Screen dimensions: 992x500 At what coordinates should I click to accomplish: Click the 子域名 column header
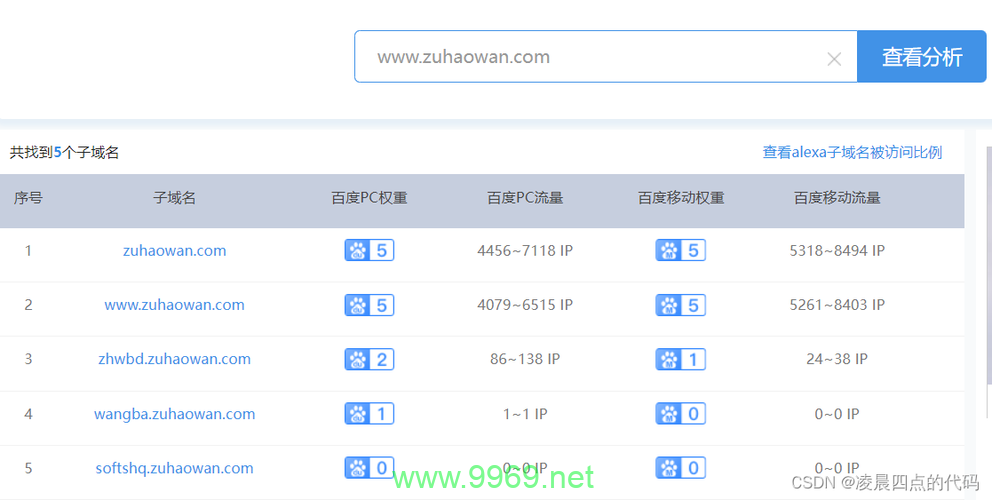[175, 198]
